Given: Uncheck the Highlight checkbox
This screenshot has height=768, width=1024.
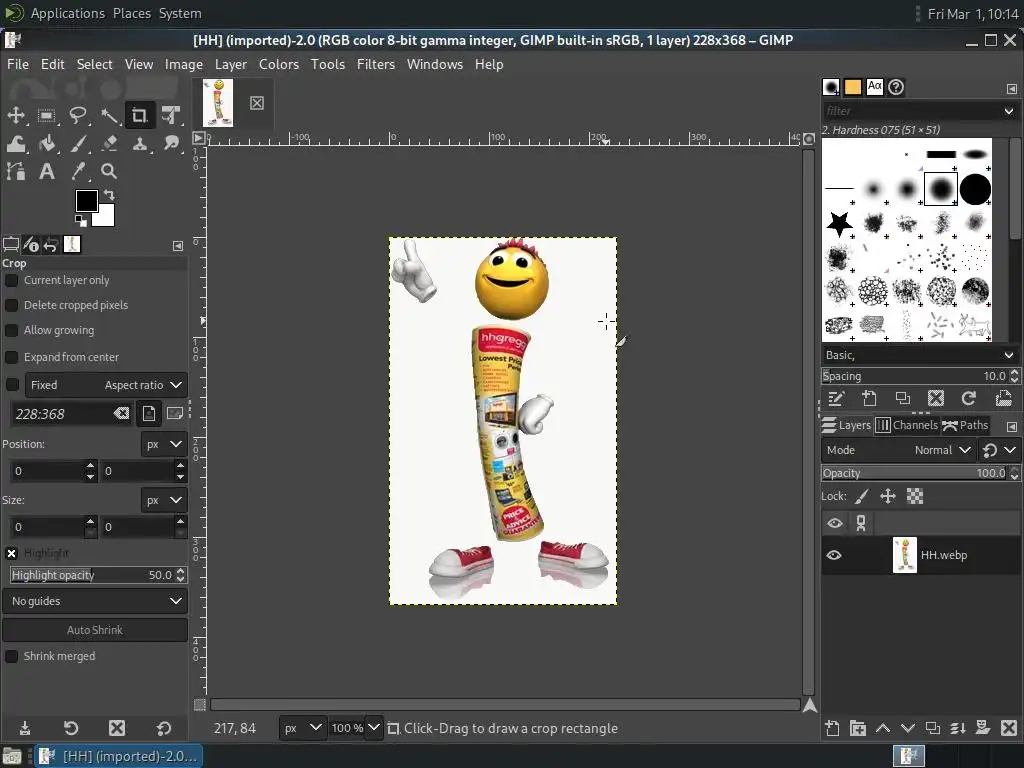Looking at the screenshot, I should click(x=11, y=553).
